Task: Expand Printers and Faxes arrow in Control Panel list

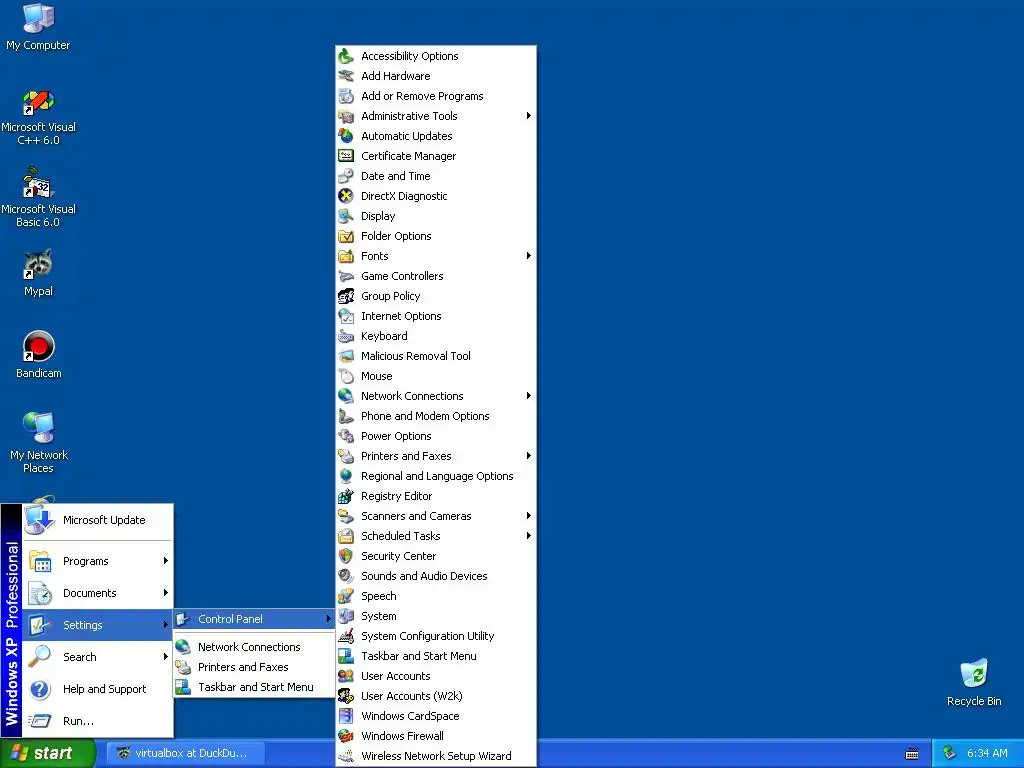Action: click(528, 456)
